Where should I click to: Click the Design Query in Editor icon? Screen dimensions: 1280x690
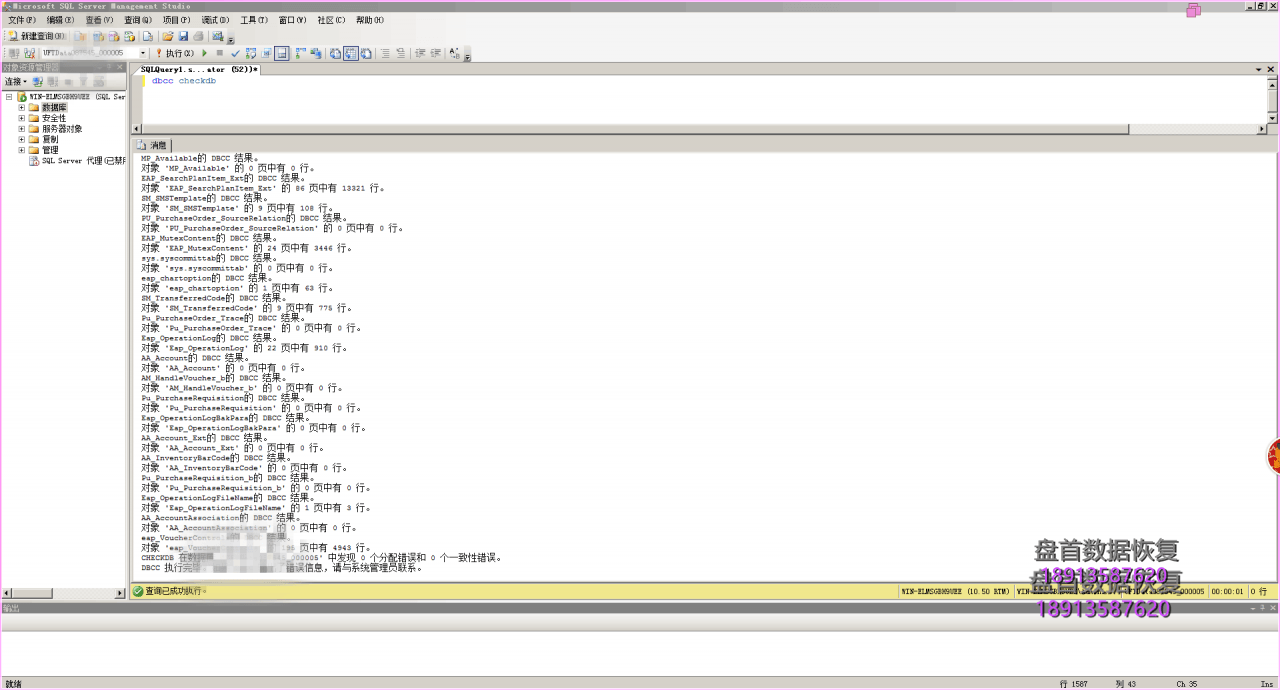click(x=266, y=53)
